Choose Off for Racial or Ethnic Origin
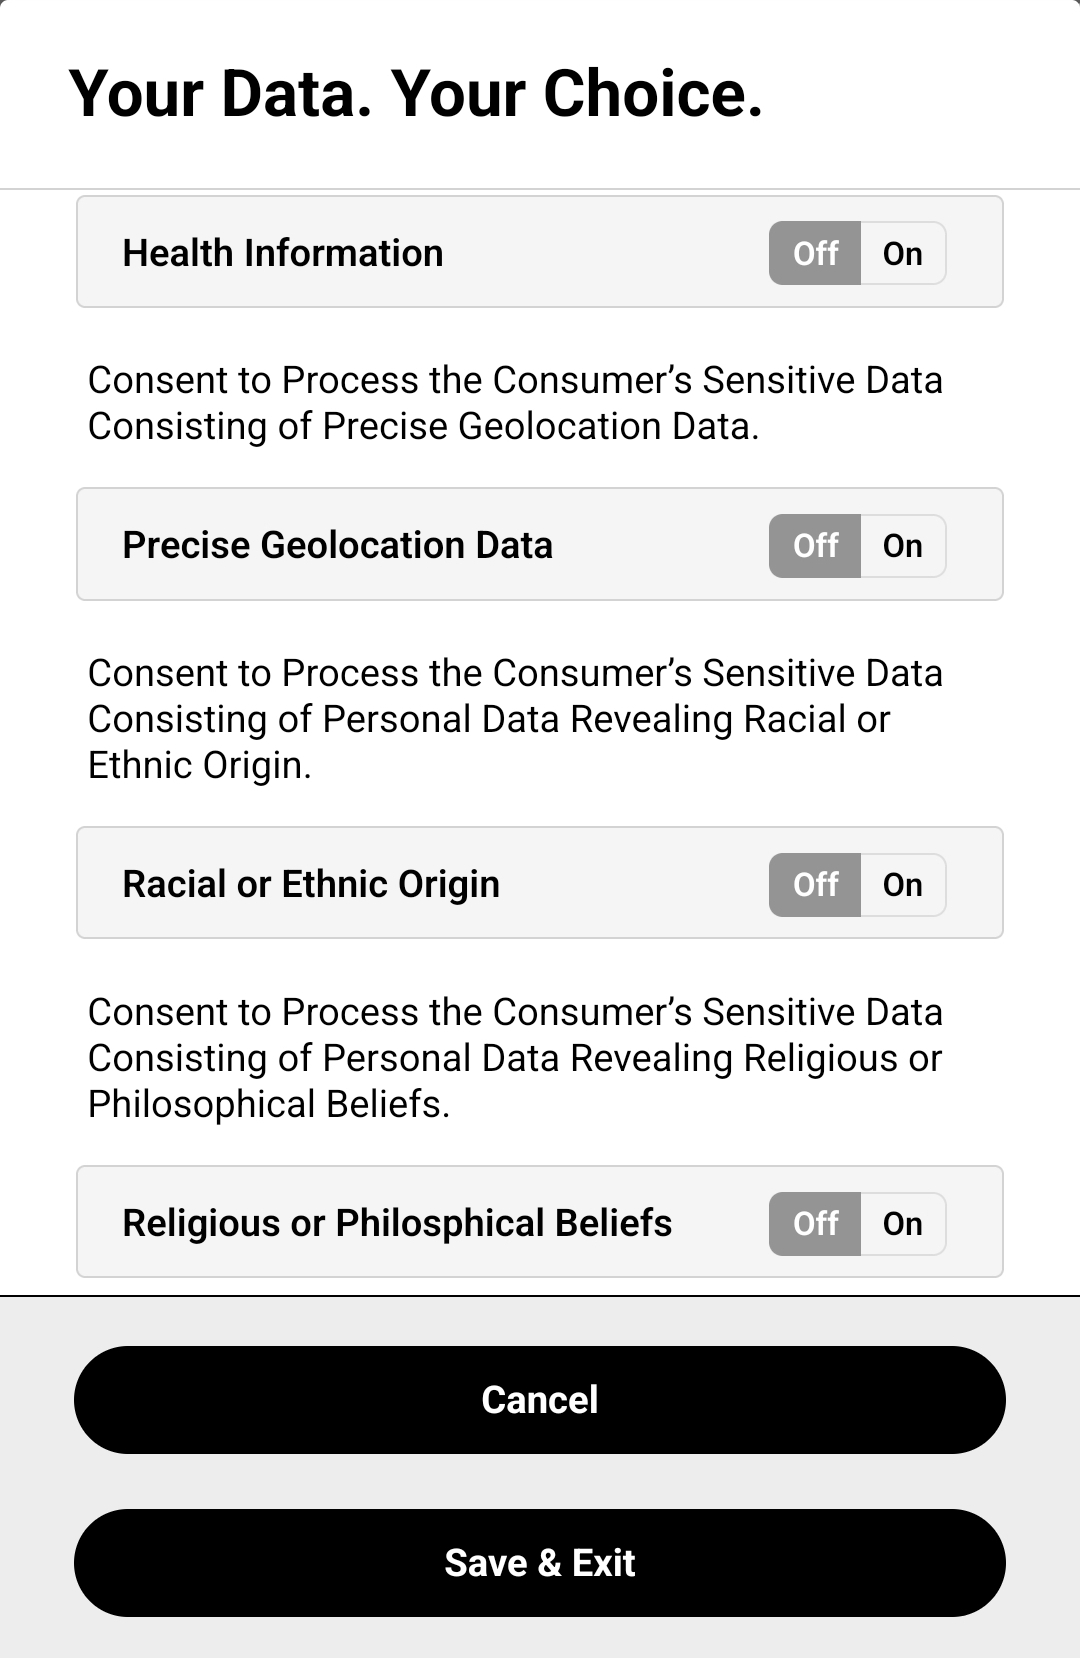 click(x=815, y=885)
